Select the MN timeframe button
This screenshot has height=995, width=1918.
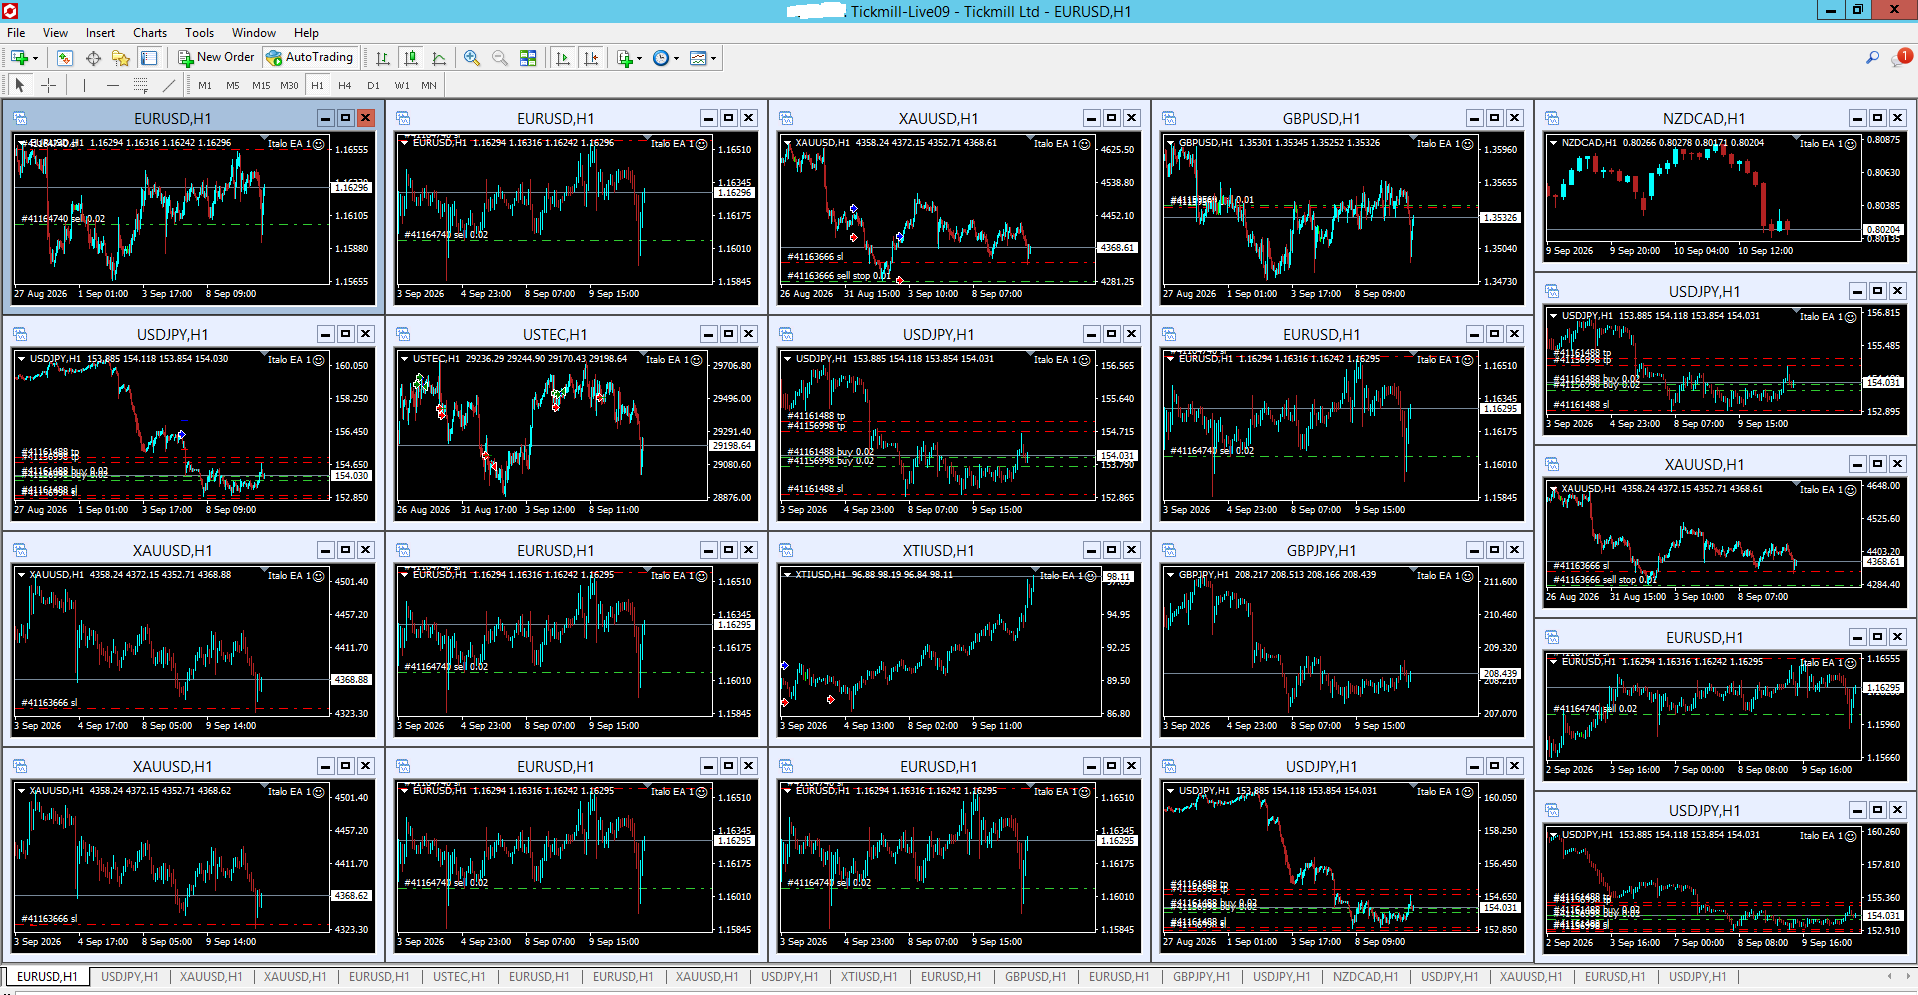click(429, 85)
